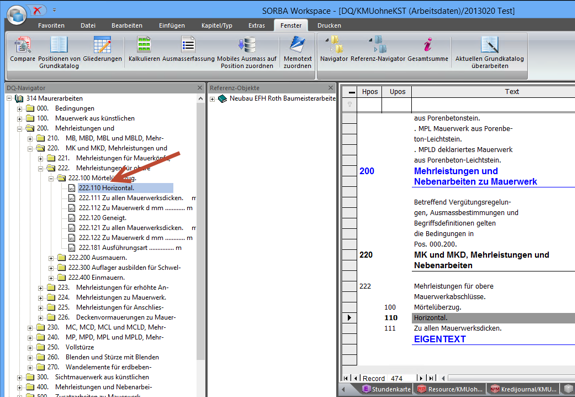
Task: Open the Datei menu
Action: 88,26
